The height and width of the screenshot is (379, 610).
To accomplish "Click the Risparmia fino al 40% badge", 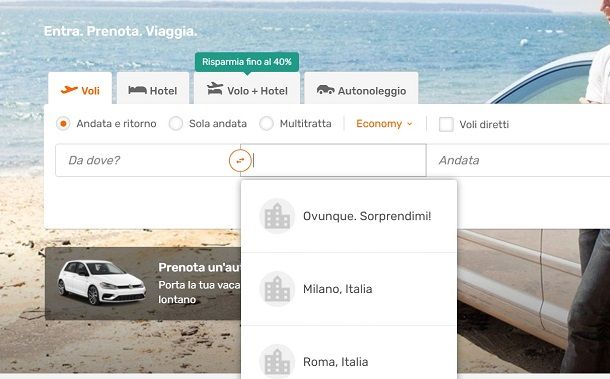I will pyautogui.click(x=247, y=62).
